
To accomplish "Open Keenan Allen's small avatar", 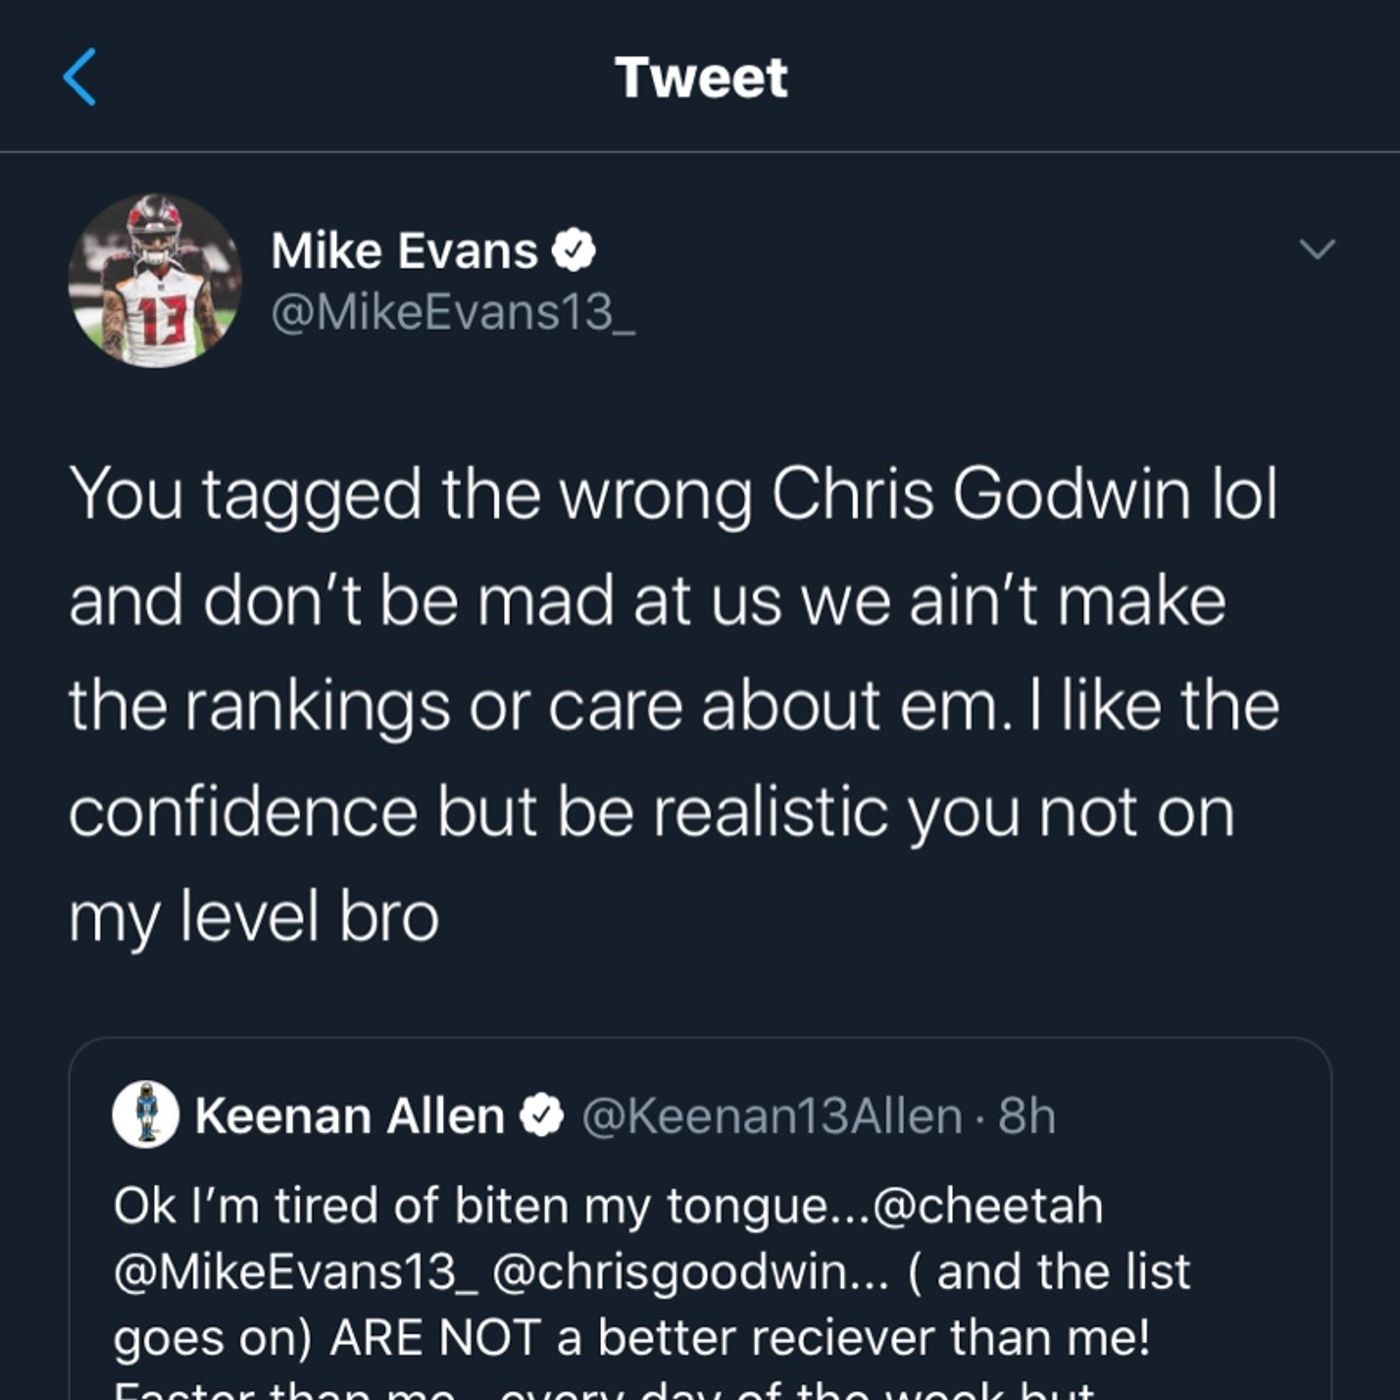I will point(146,1114).
